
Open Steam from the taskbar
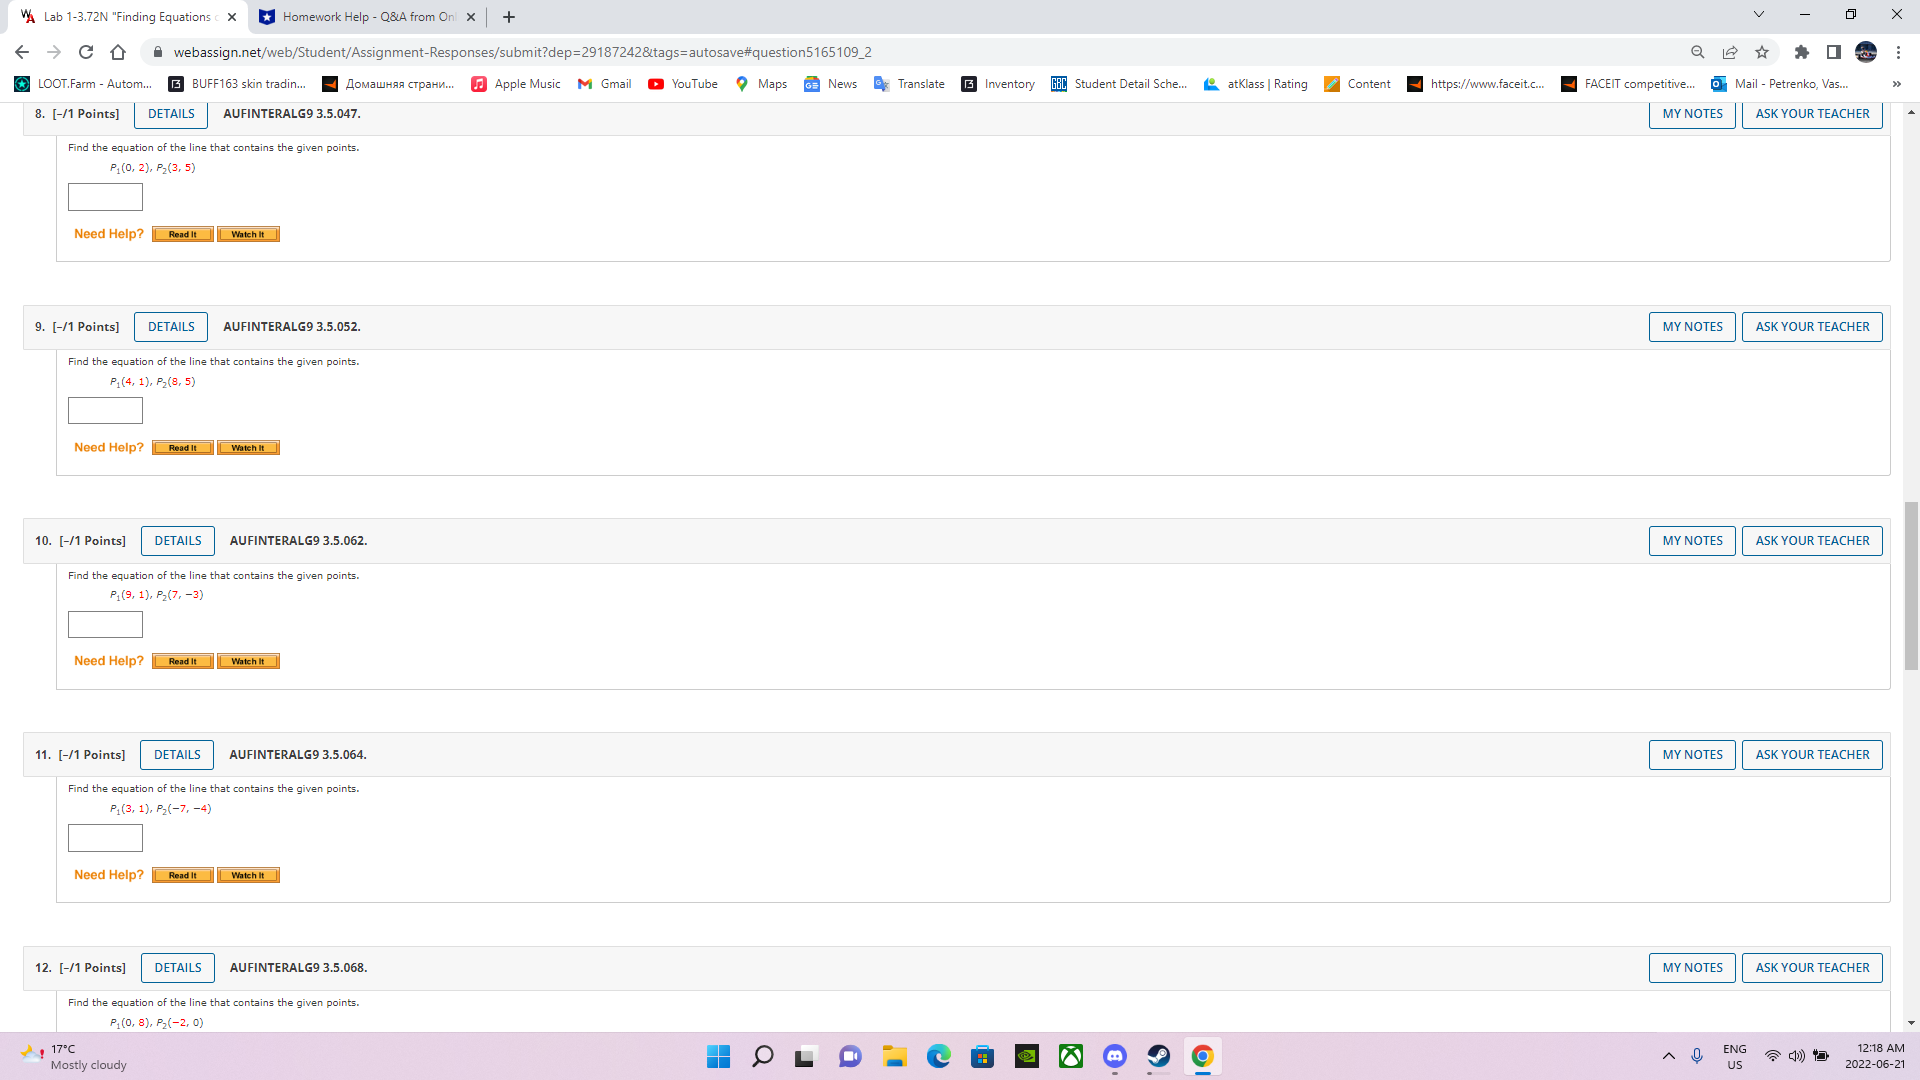tap(1158, 1056)
